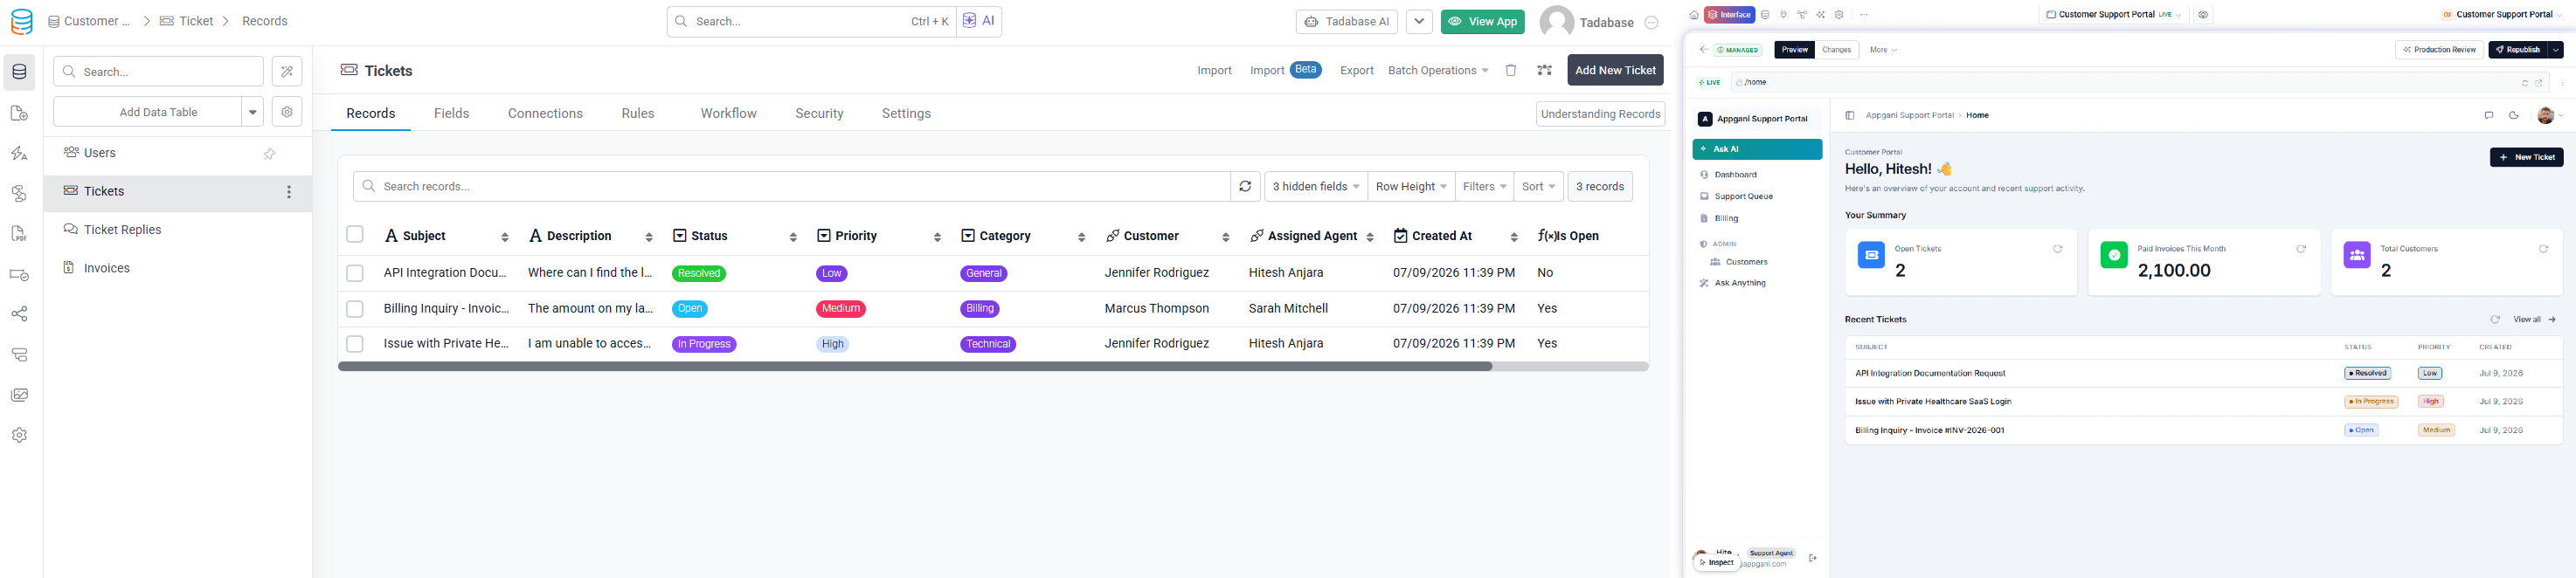Click the eye preview icon next to Customer Support Portal
Image resolution: width=2576 pixels, height=578 pixels.
[2202, 15]
